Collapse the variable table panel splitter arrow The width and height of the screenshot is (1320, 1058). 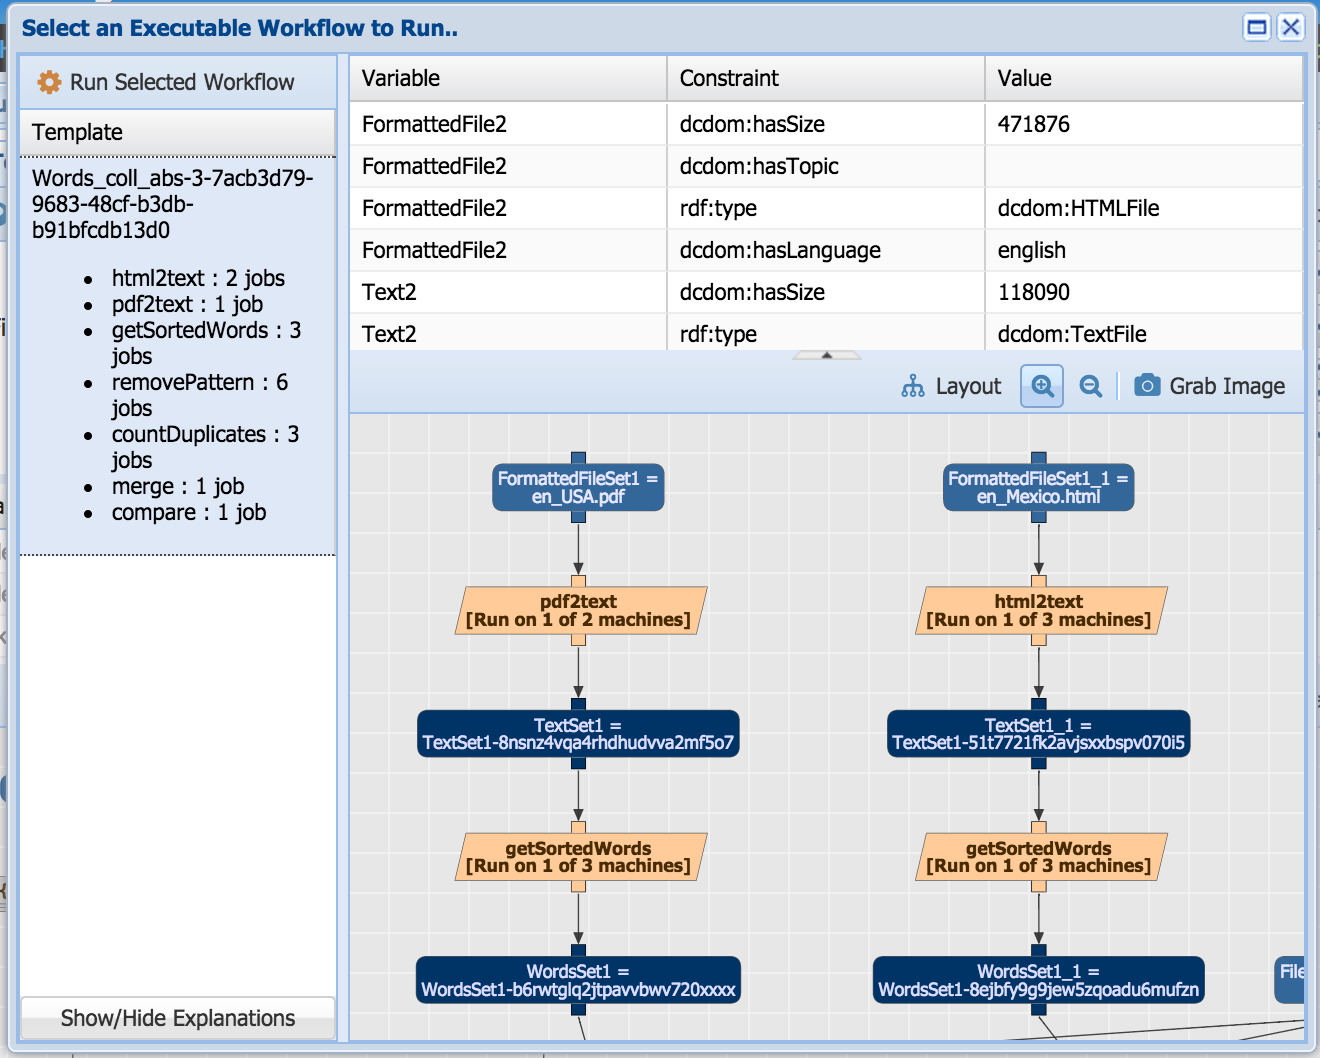point(826,355)
